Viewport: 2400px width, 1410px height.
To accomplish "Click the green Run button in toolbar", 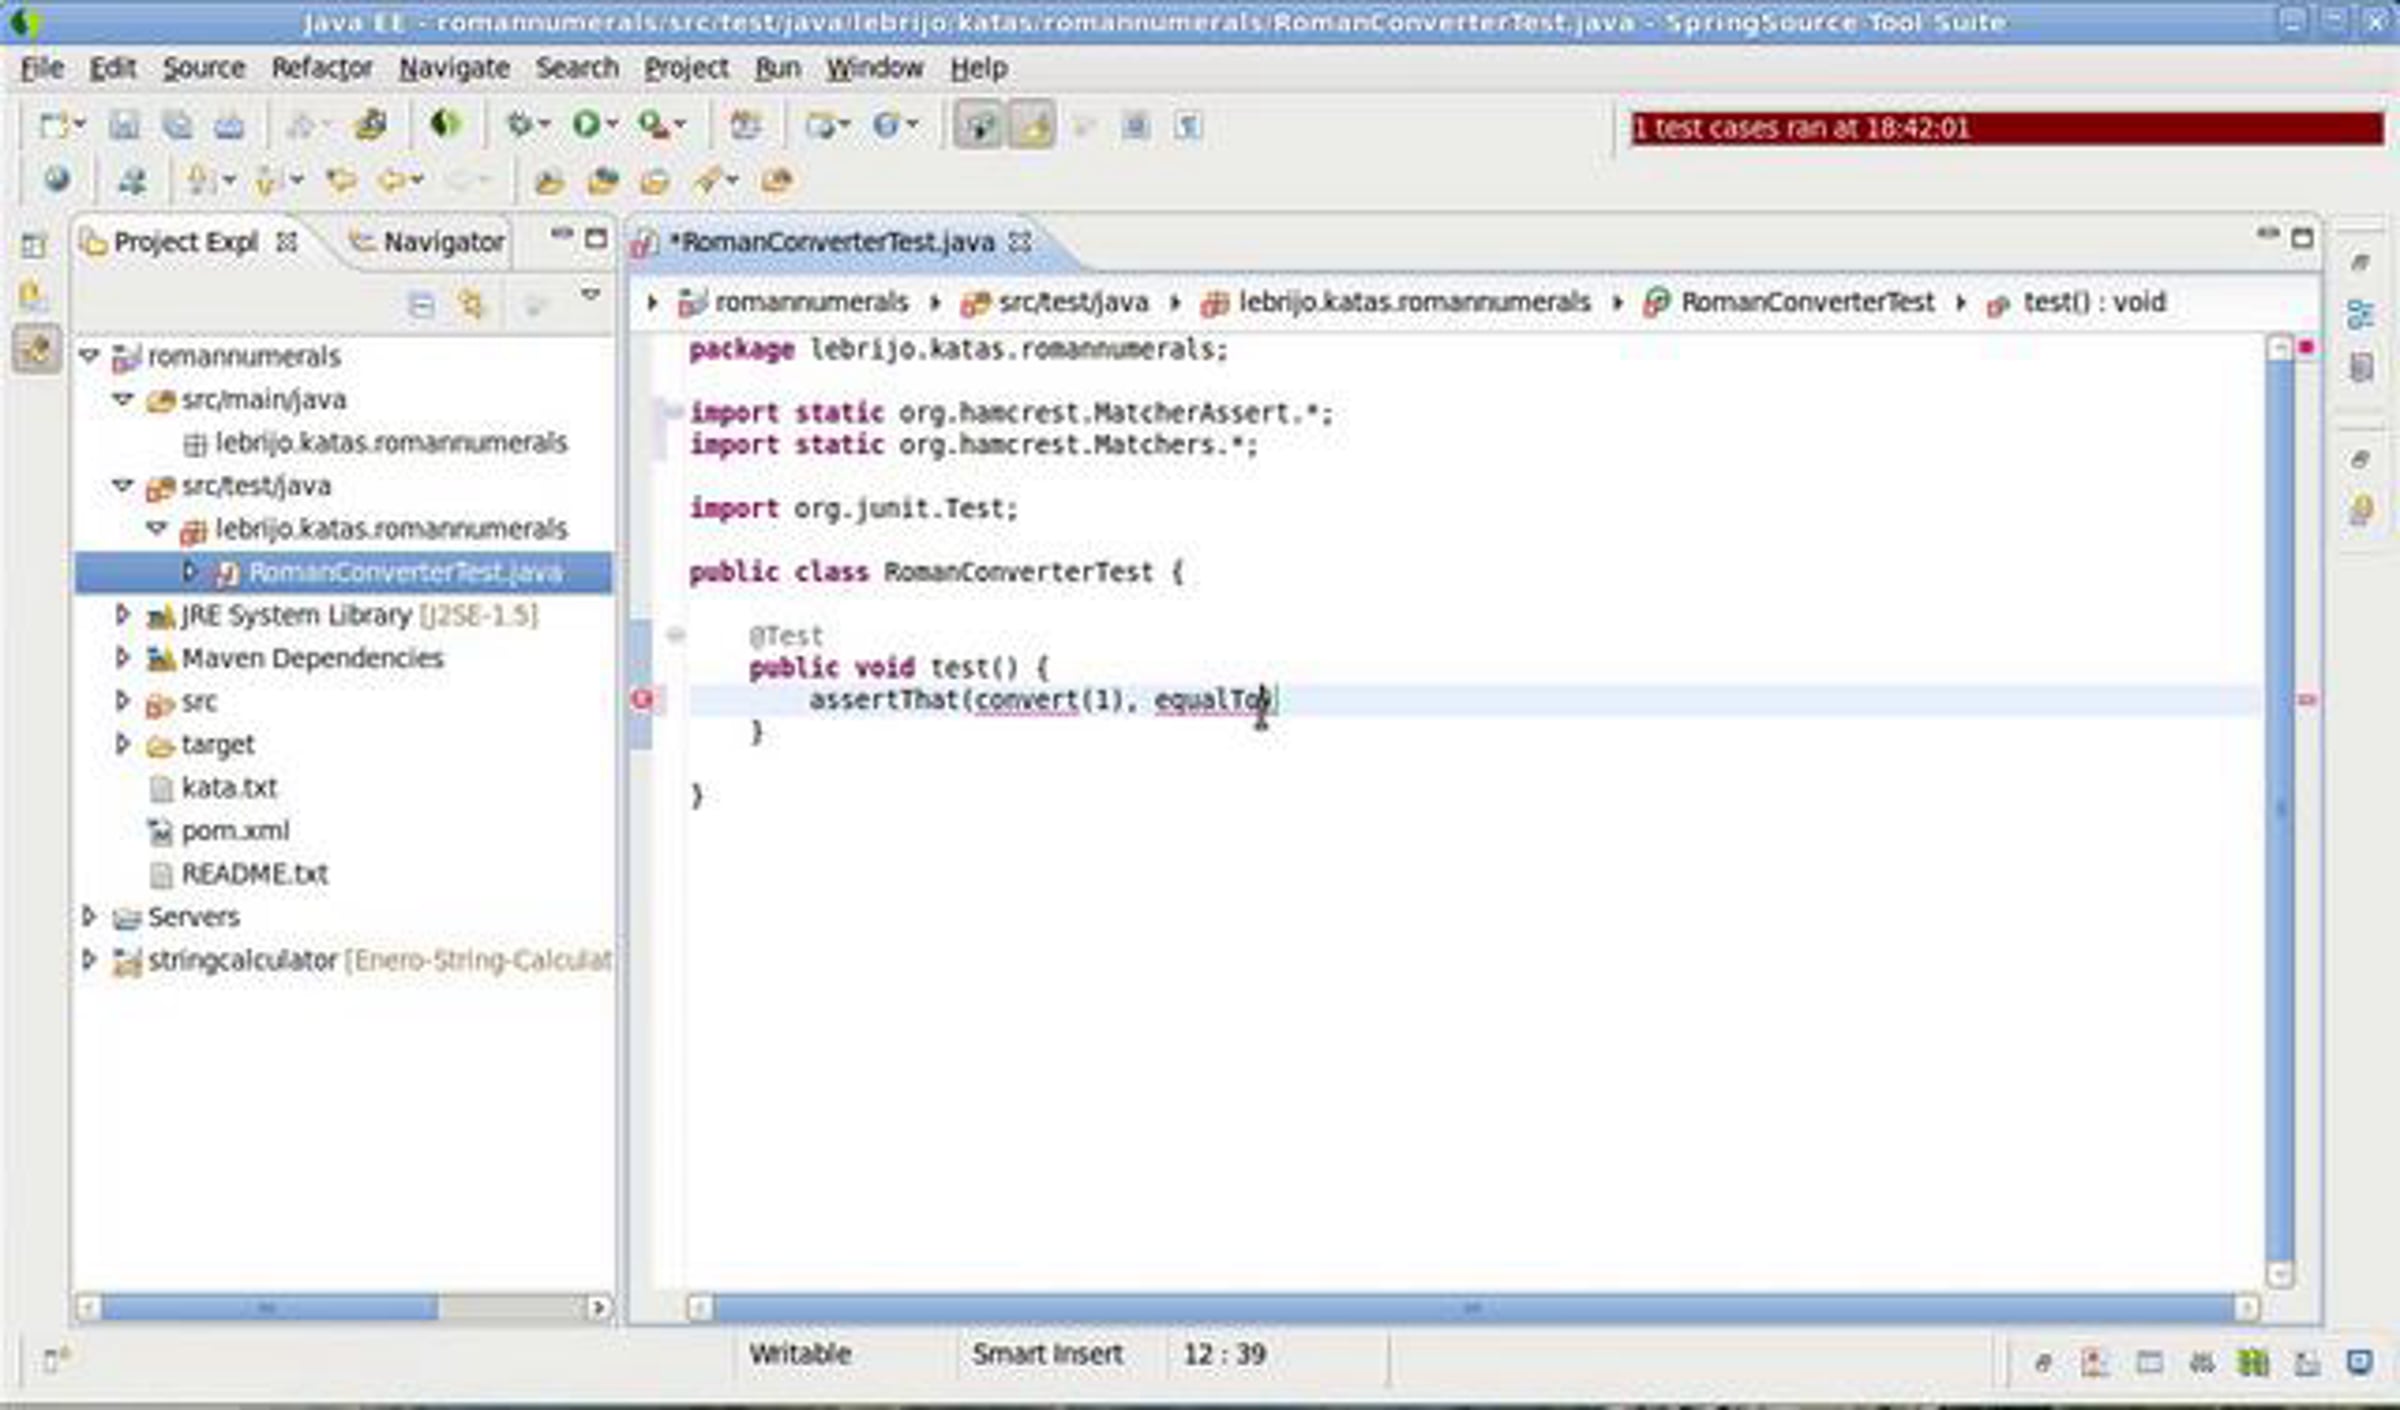I will click(x=587, y=125).
